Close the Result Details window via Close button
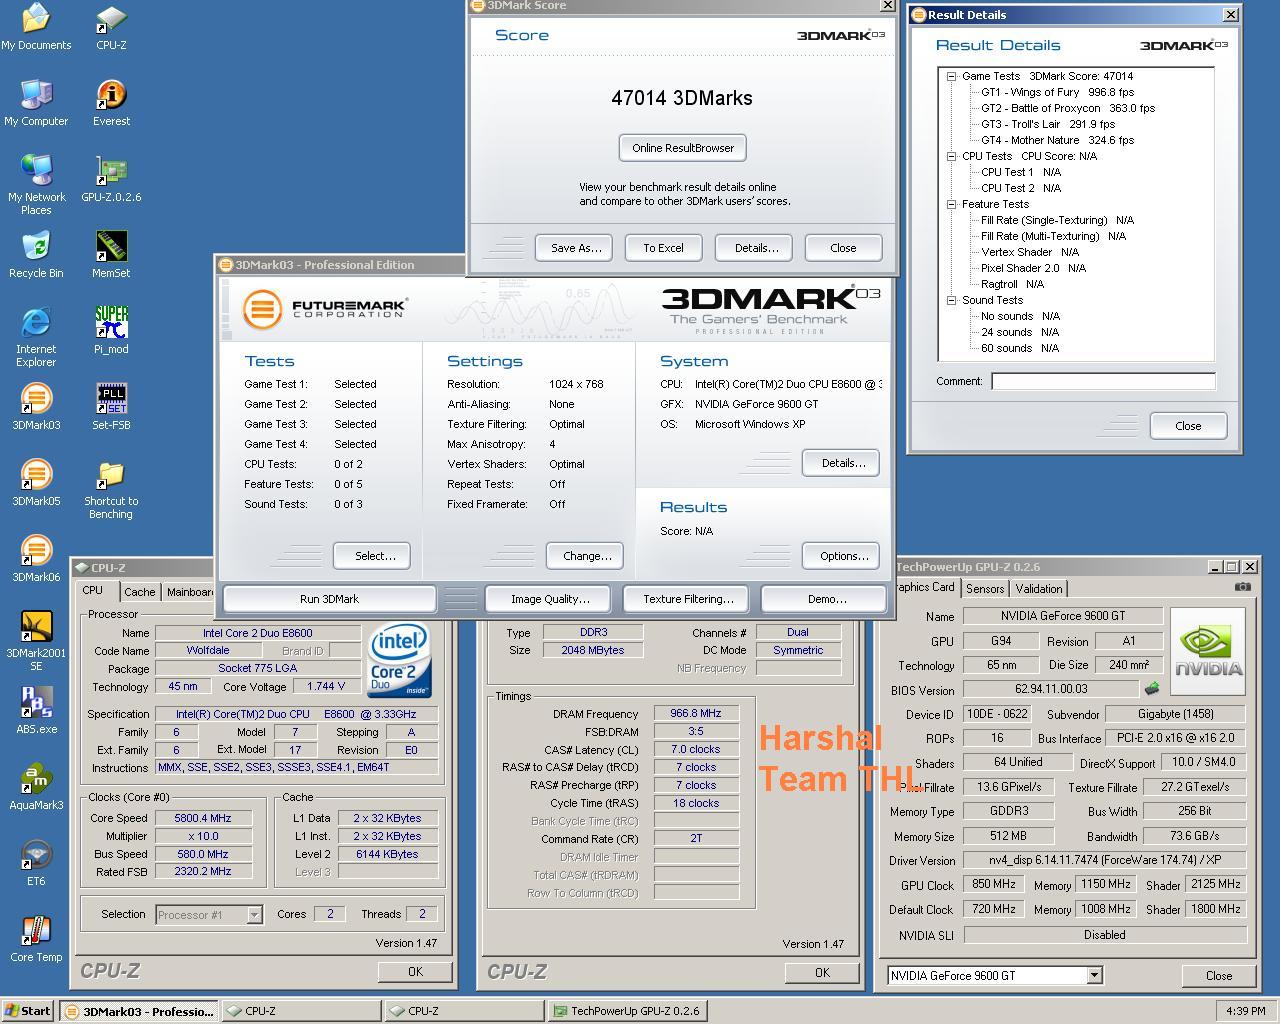 click(x=1188, y=426)
